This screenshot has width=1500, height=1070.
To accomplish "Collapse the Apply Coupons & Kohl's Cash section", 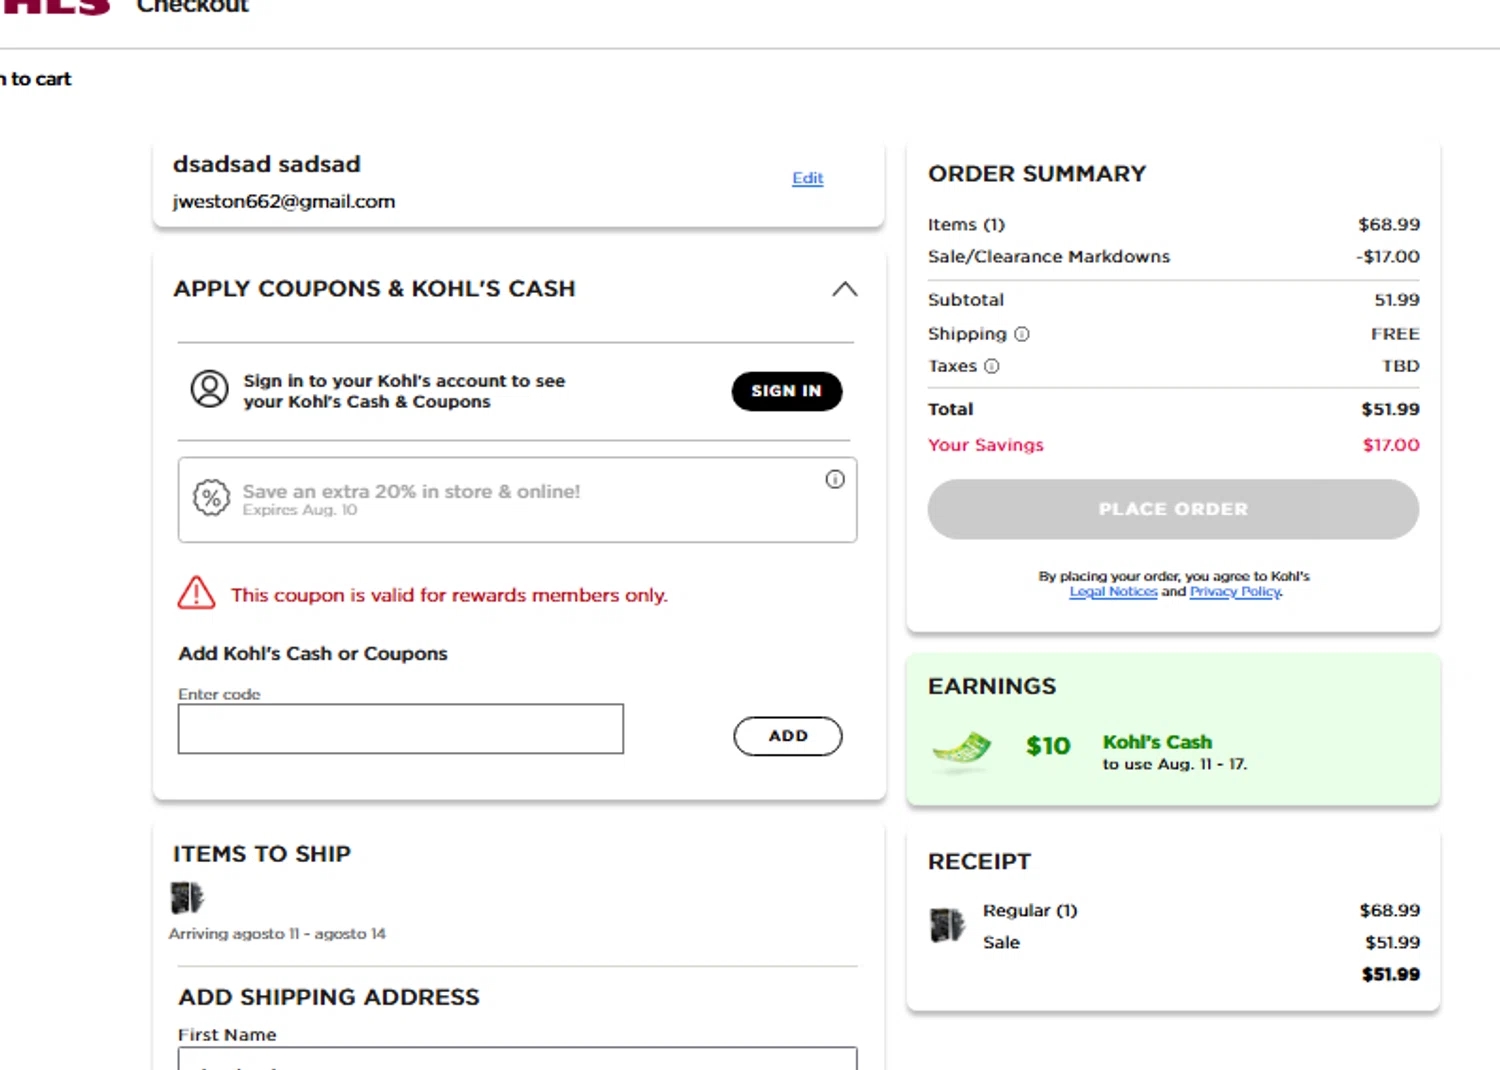I will point(845,289).
